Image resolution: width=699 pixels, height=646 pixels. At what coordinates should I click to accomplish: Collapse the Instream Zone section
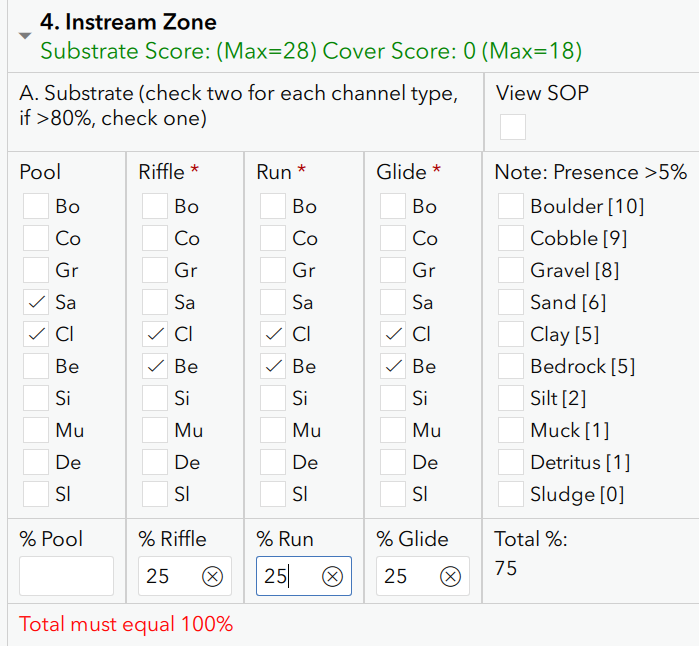click(x=25, y=35)
